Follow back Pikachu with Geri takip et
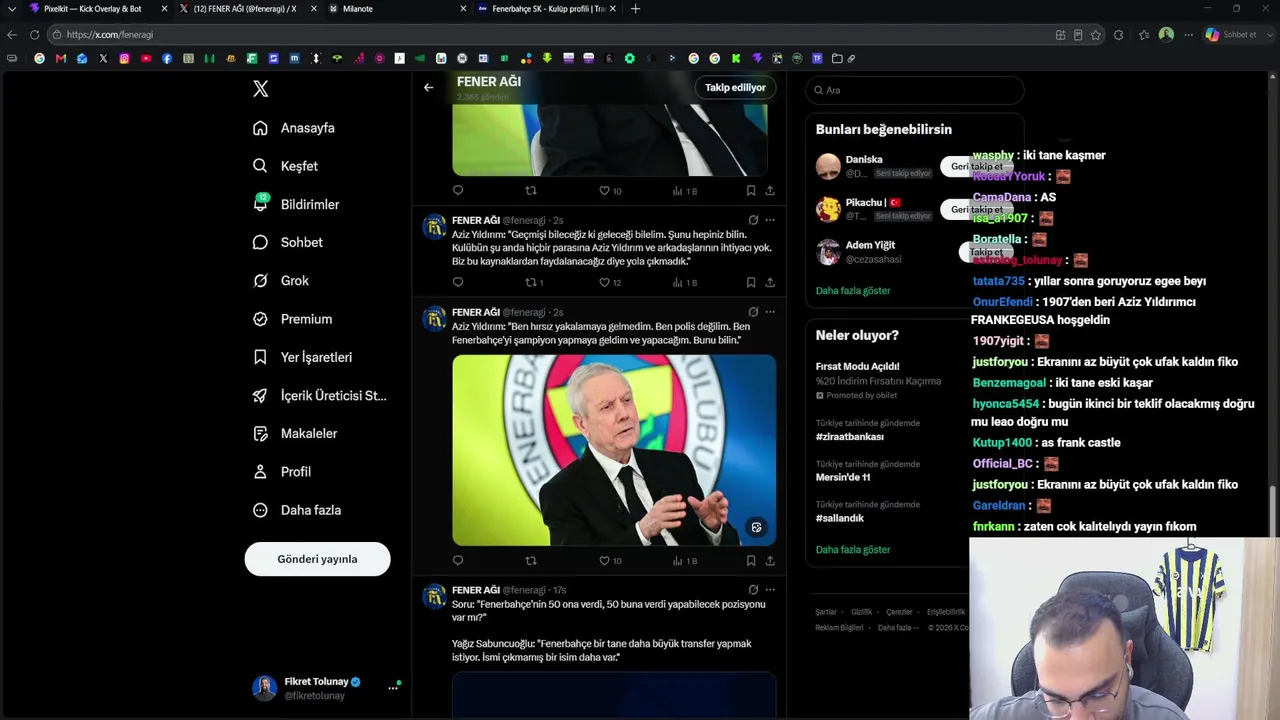 coord(976,210)
